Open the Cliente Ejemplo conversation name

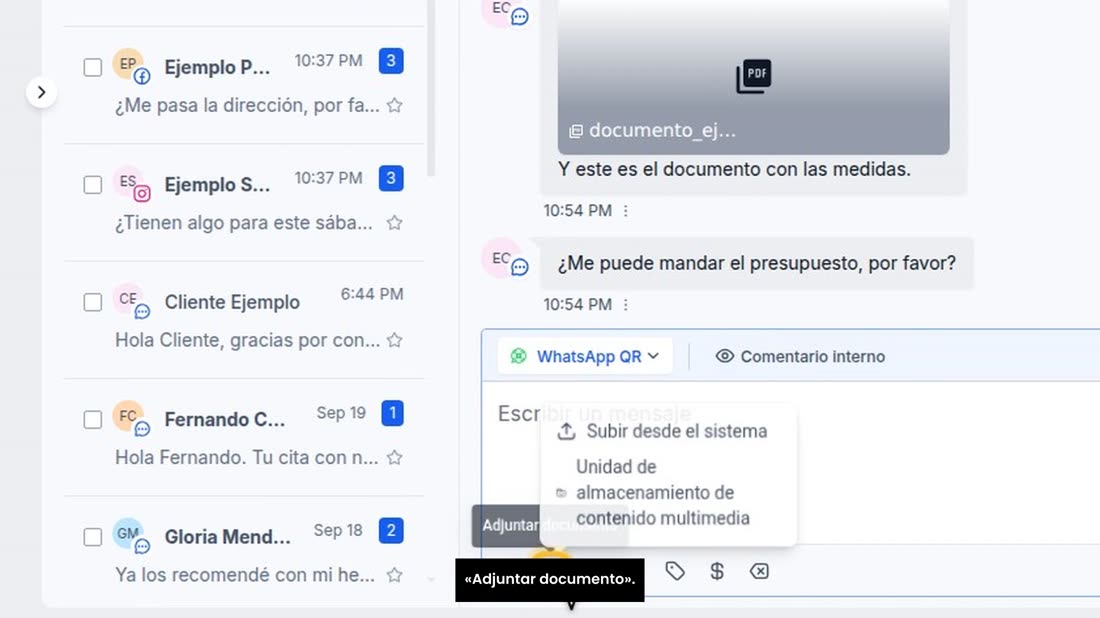(x=232, y=302)
